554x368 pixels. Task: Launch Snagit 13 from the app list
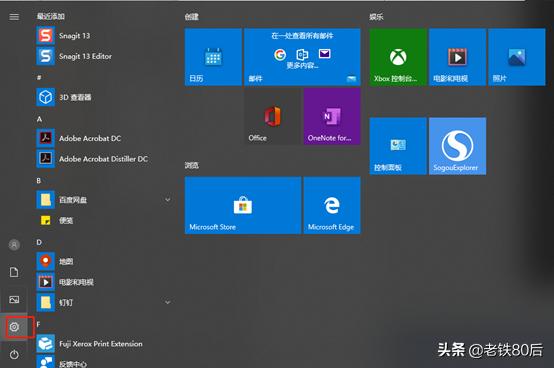(105, 36)
